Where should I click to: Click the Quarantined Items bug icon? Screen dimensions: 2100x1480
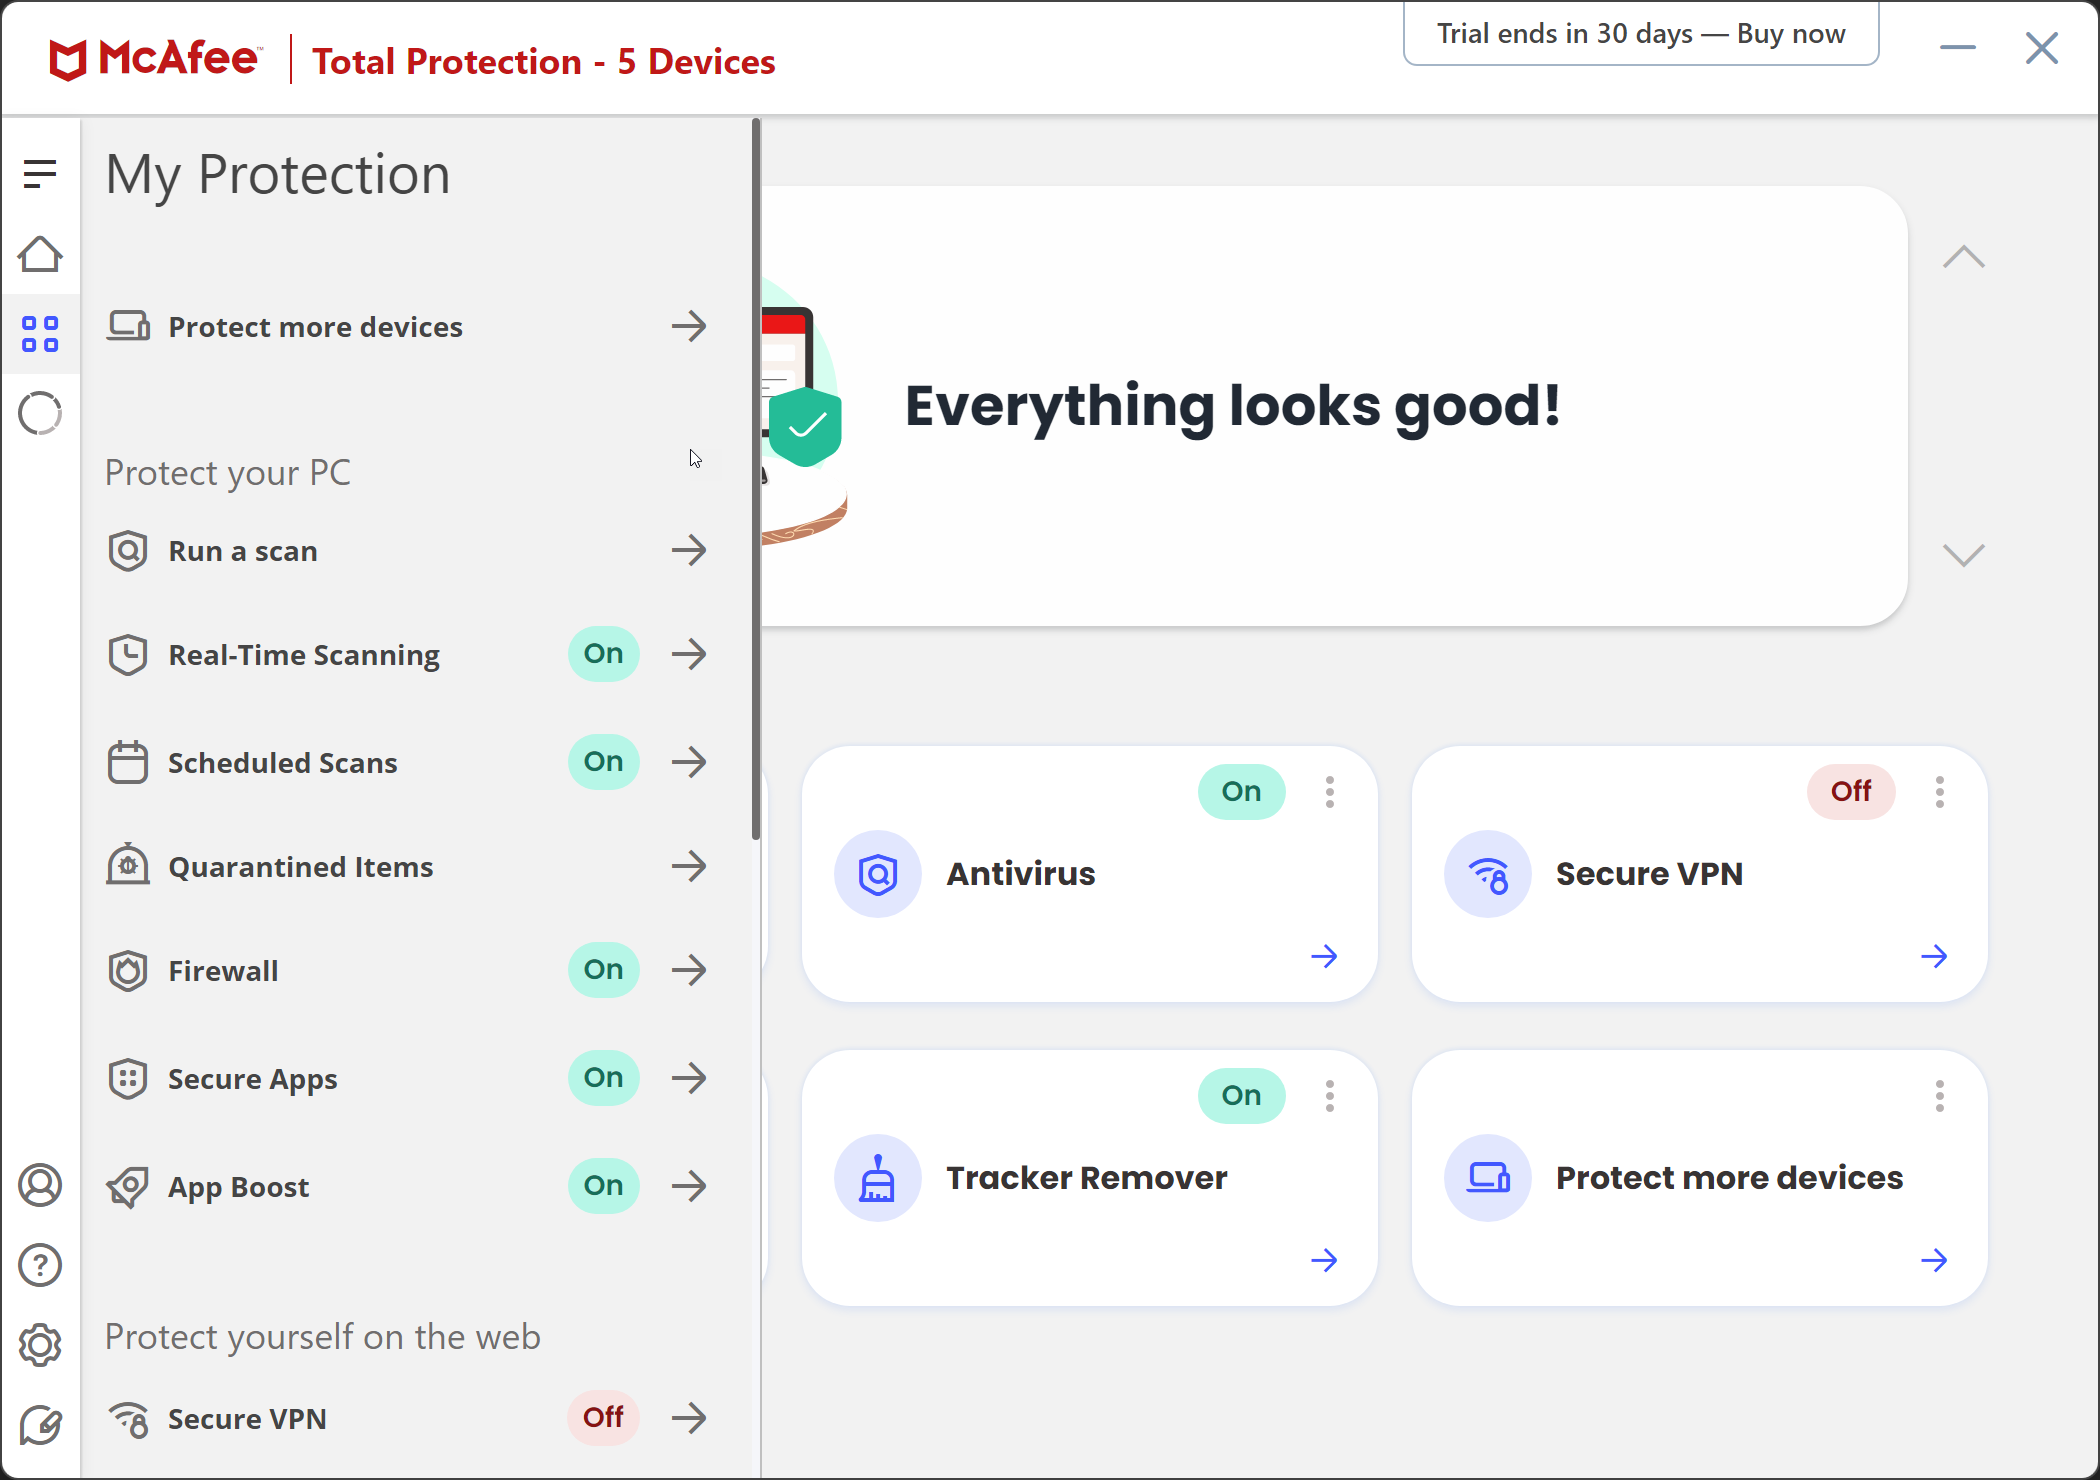128,865
